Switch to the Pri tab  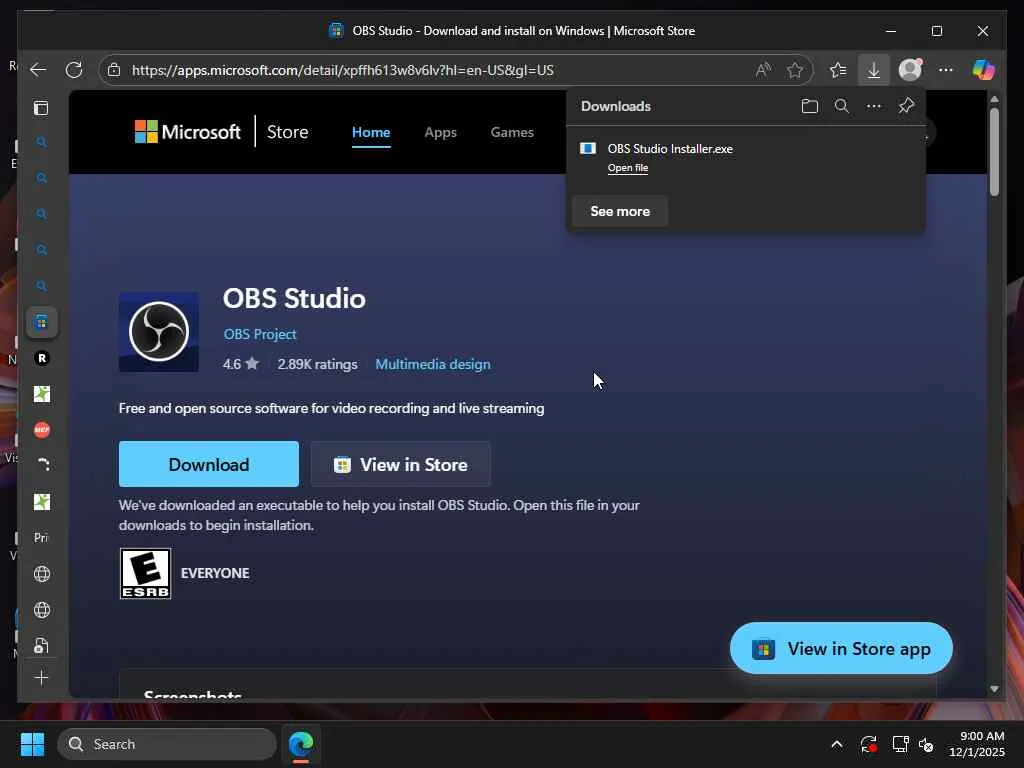tap(41, 537)
